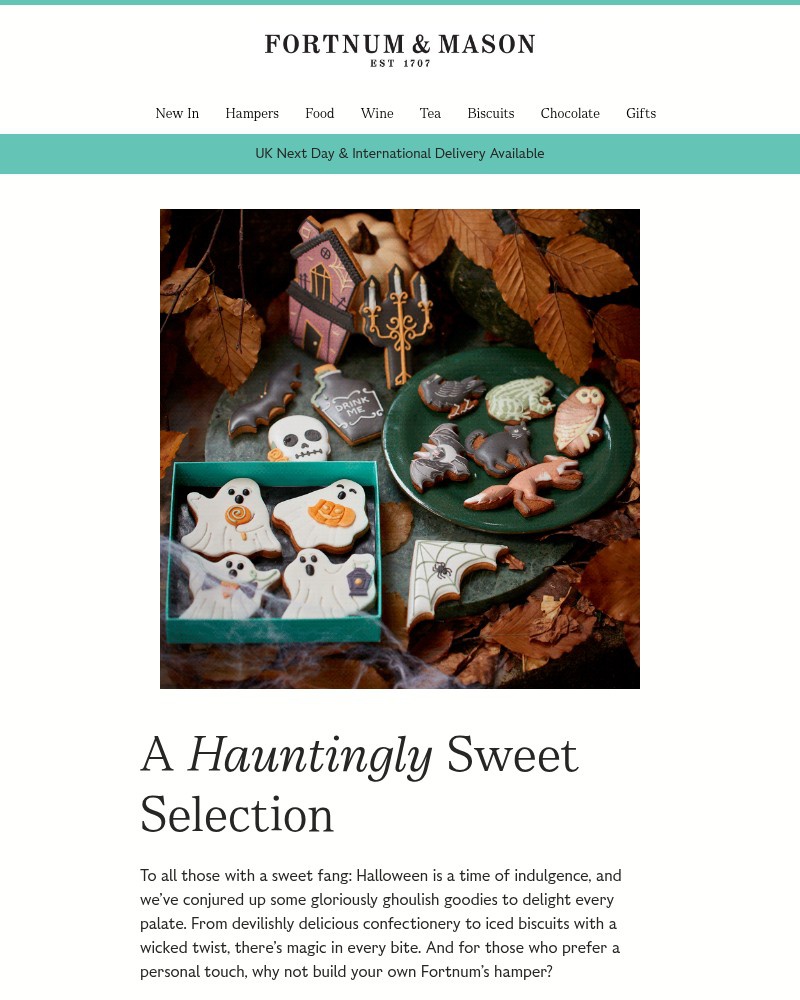Click the 'A Hauntingly Sweet Selection' headline

(360, 784)
